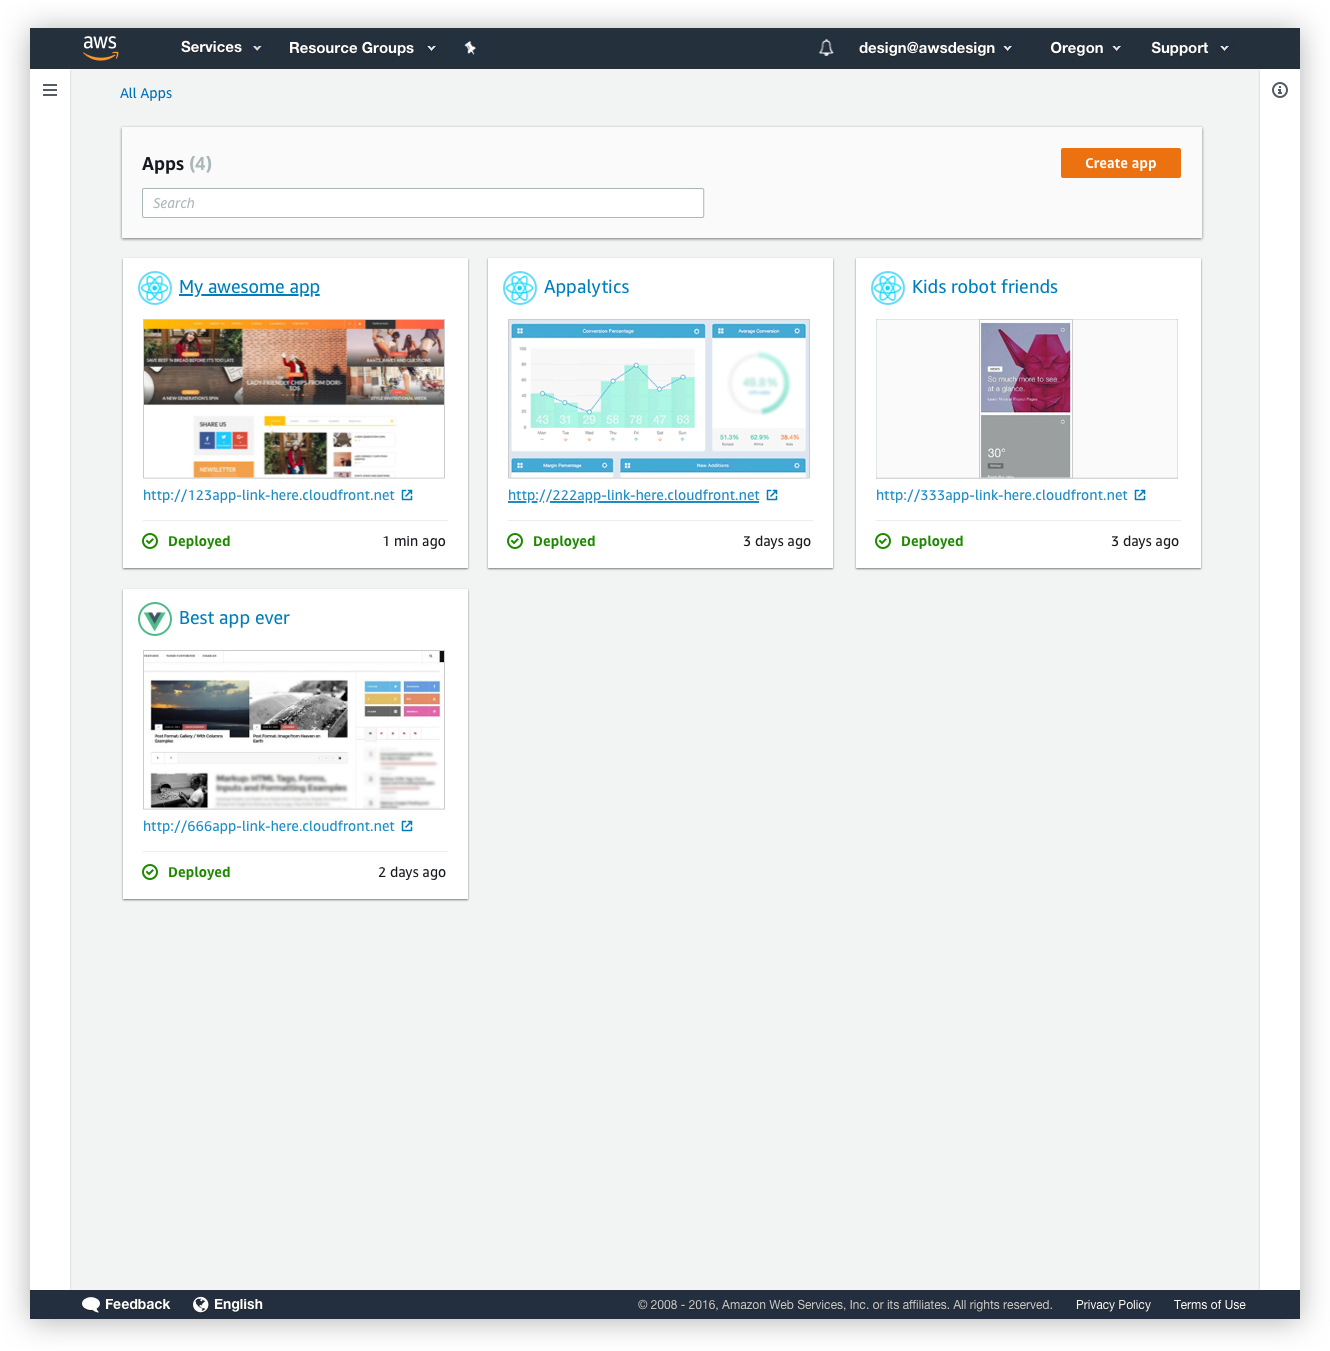Click the Kids robot friends preview thumbnail
1330x1351 pixels.
(1027, 399)
